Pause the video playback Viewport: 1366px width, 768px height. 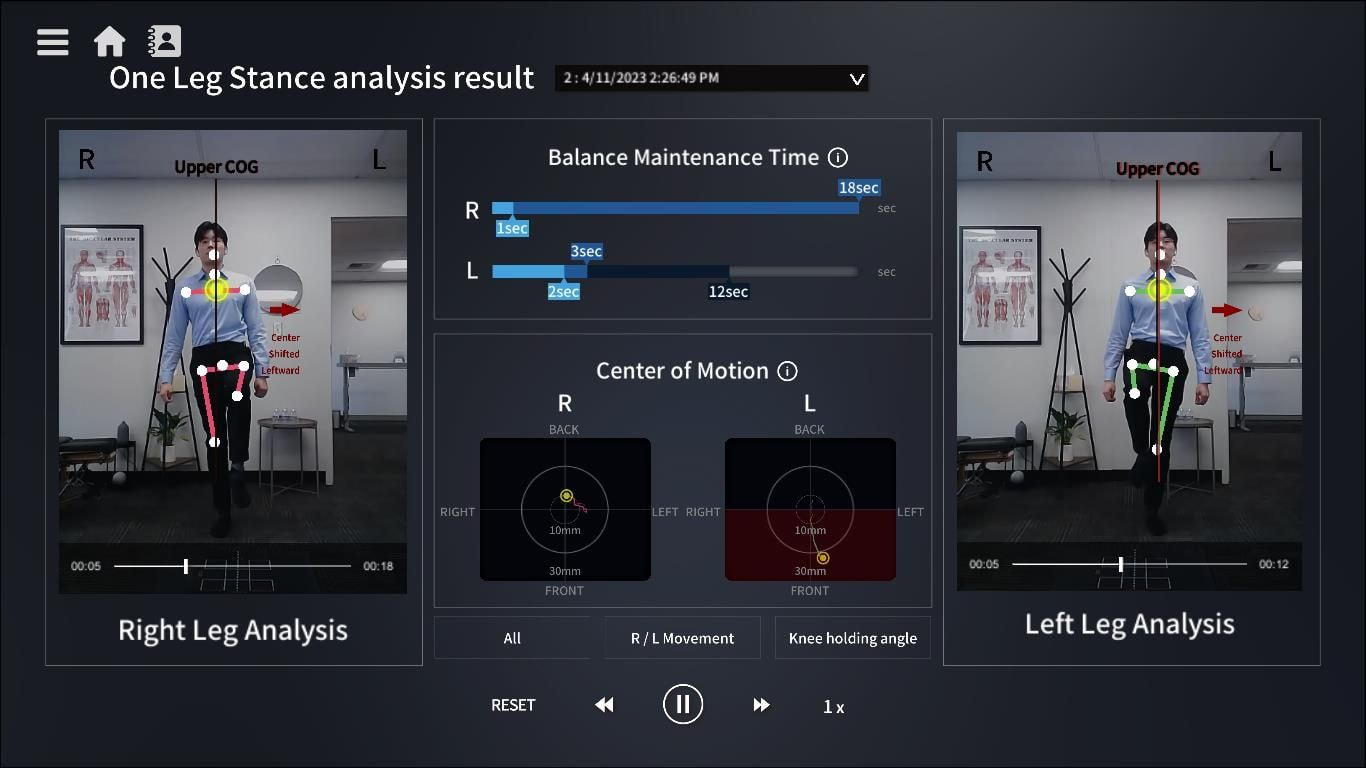coord(683,704)
